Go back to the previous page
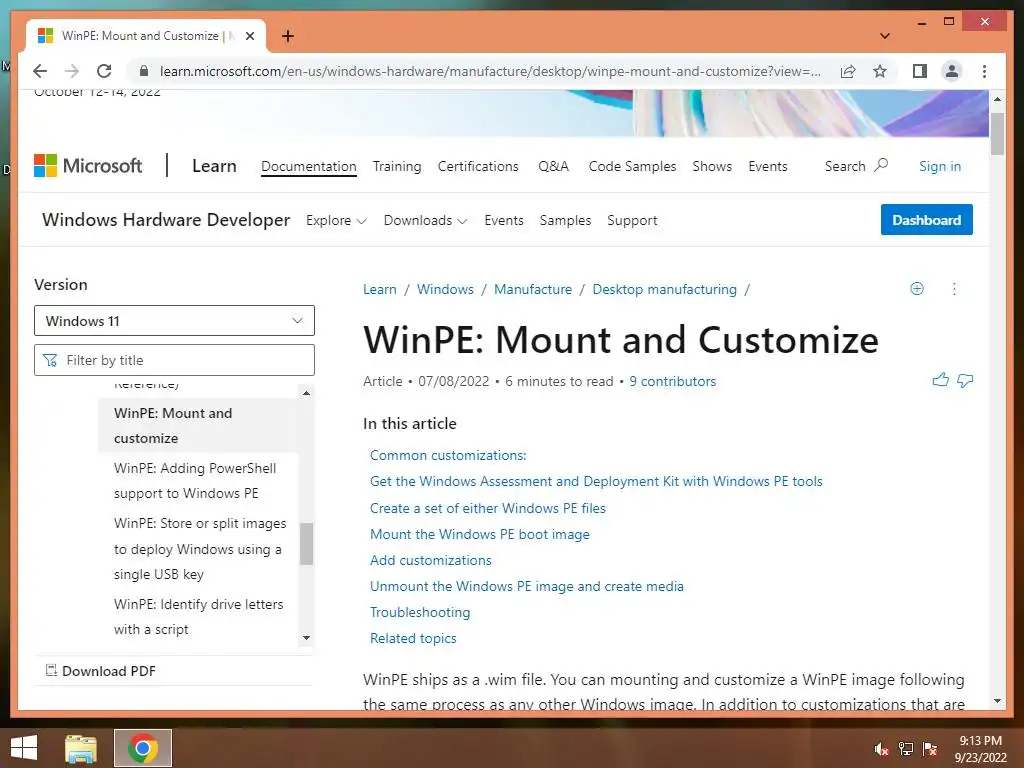 (40, 71)
